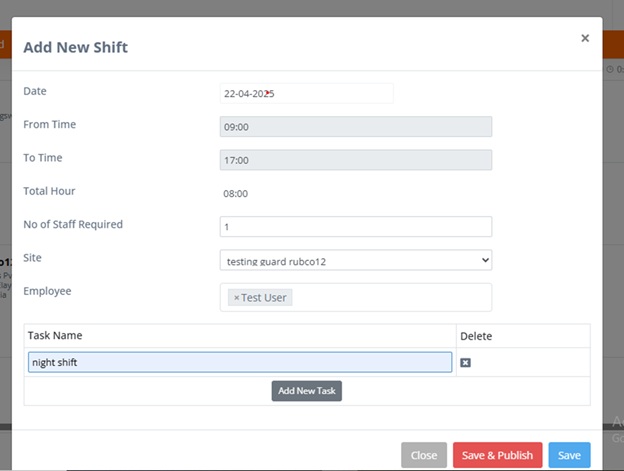Screen dimensions: 624x471
Task: Open the Site dropdown testing guard rubco12
Action: [x=356, y=260]
